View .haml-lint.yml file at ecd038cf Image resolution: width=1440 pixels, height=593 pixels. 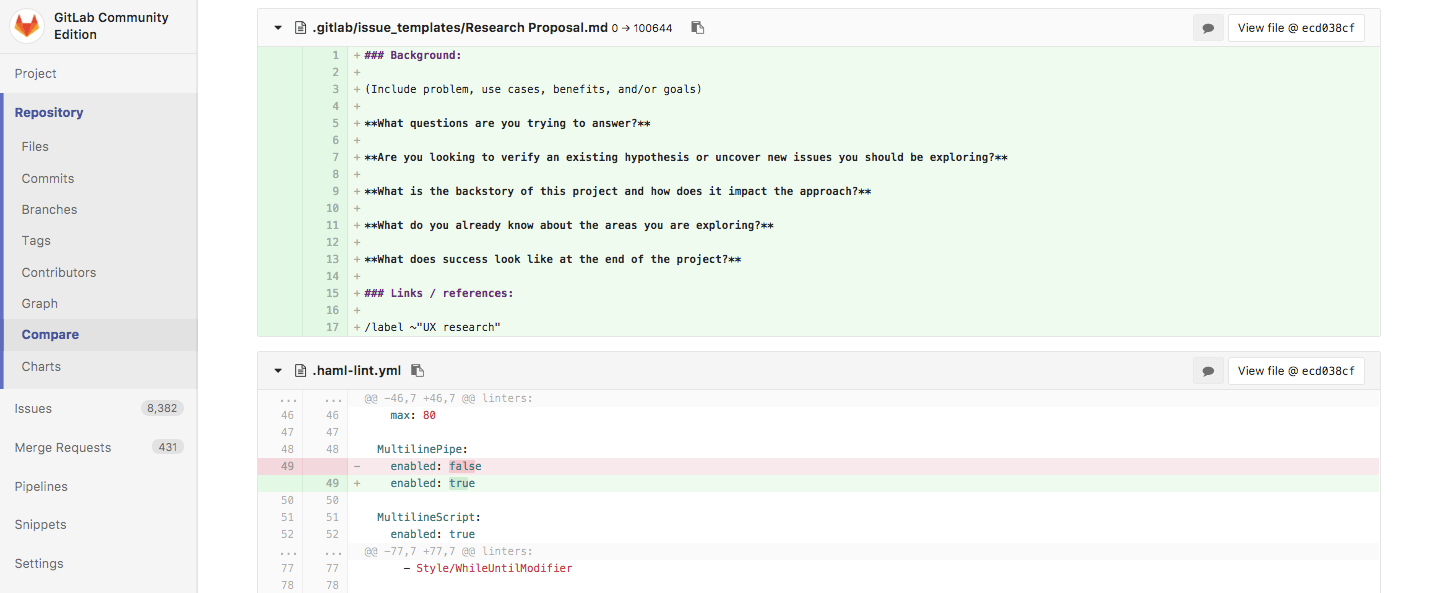[1295, 371]
